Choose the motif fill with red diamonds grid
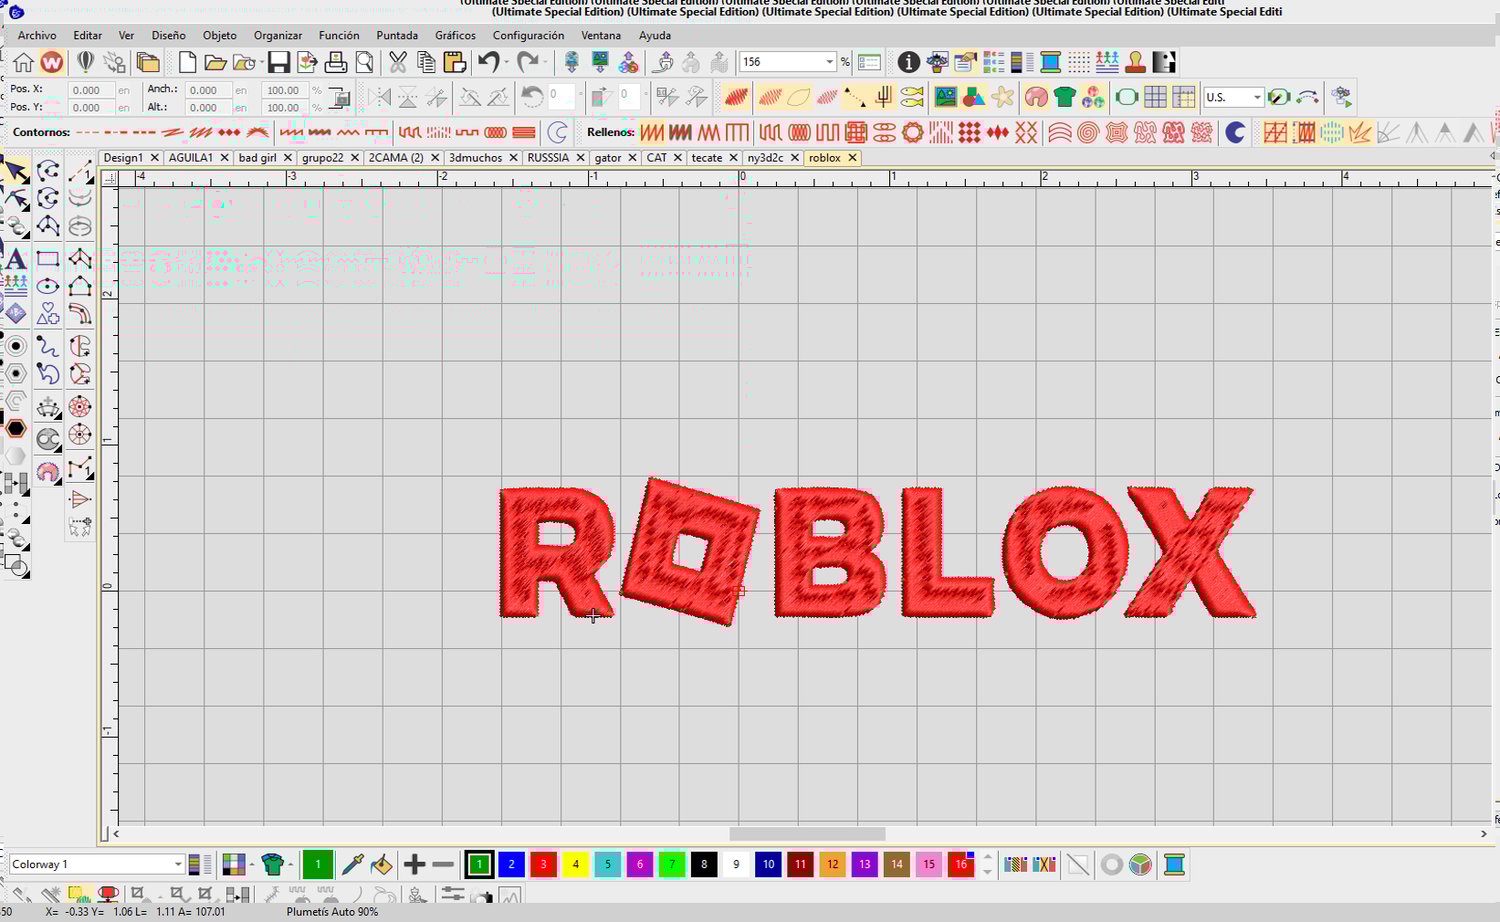Viewport: 1500px width, 922px height. 969,132
